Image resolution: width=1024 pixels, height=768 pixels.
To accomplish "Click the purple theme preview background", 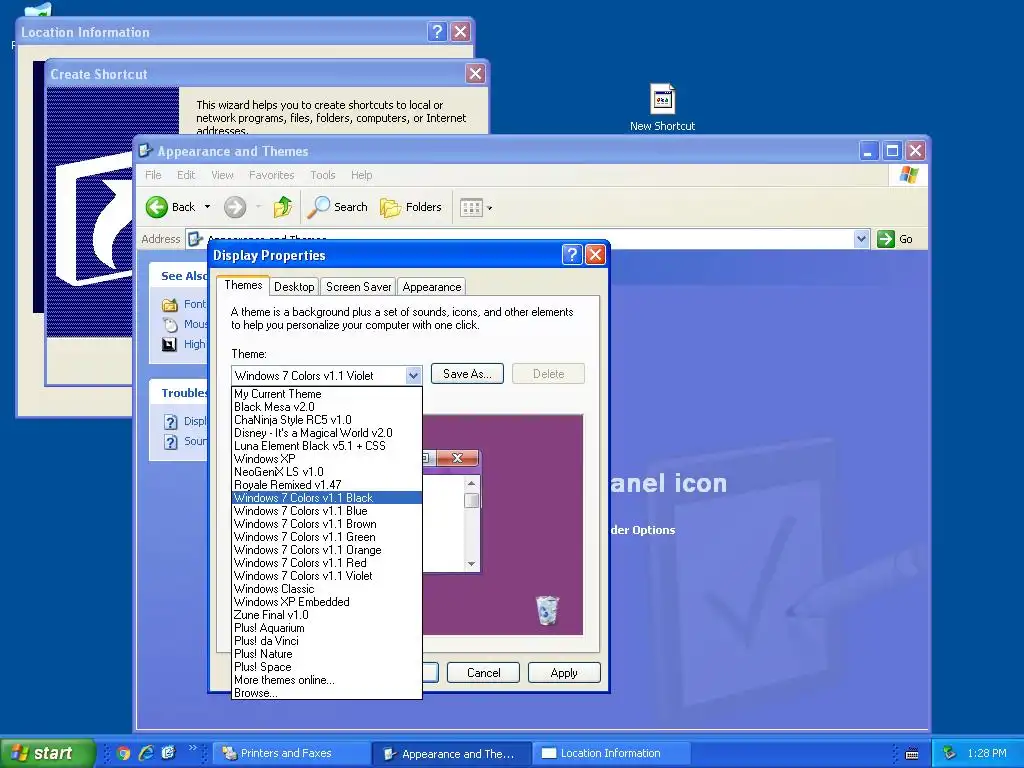I will pos(532,522).
